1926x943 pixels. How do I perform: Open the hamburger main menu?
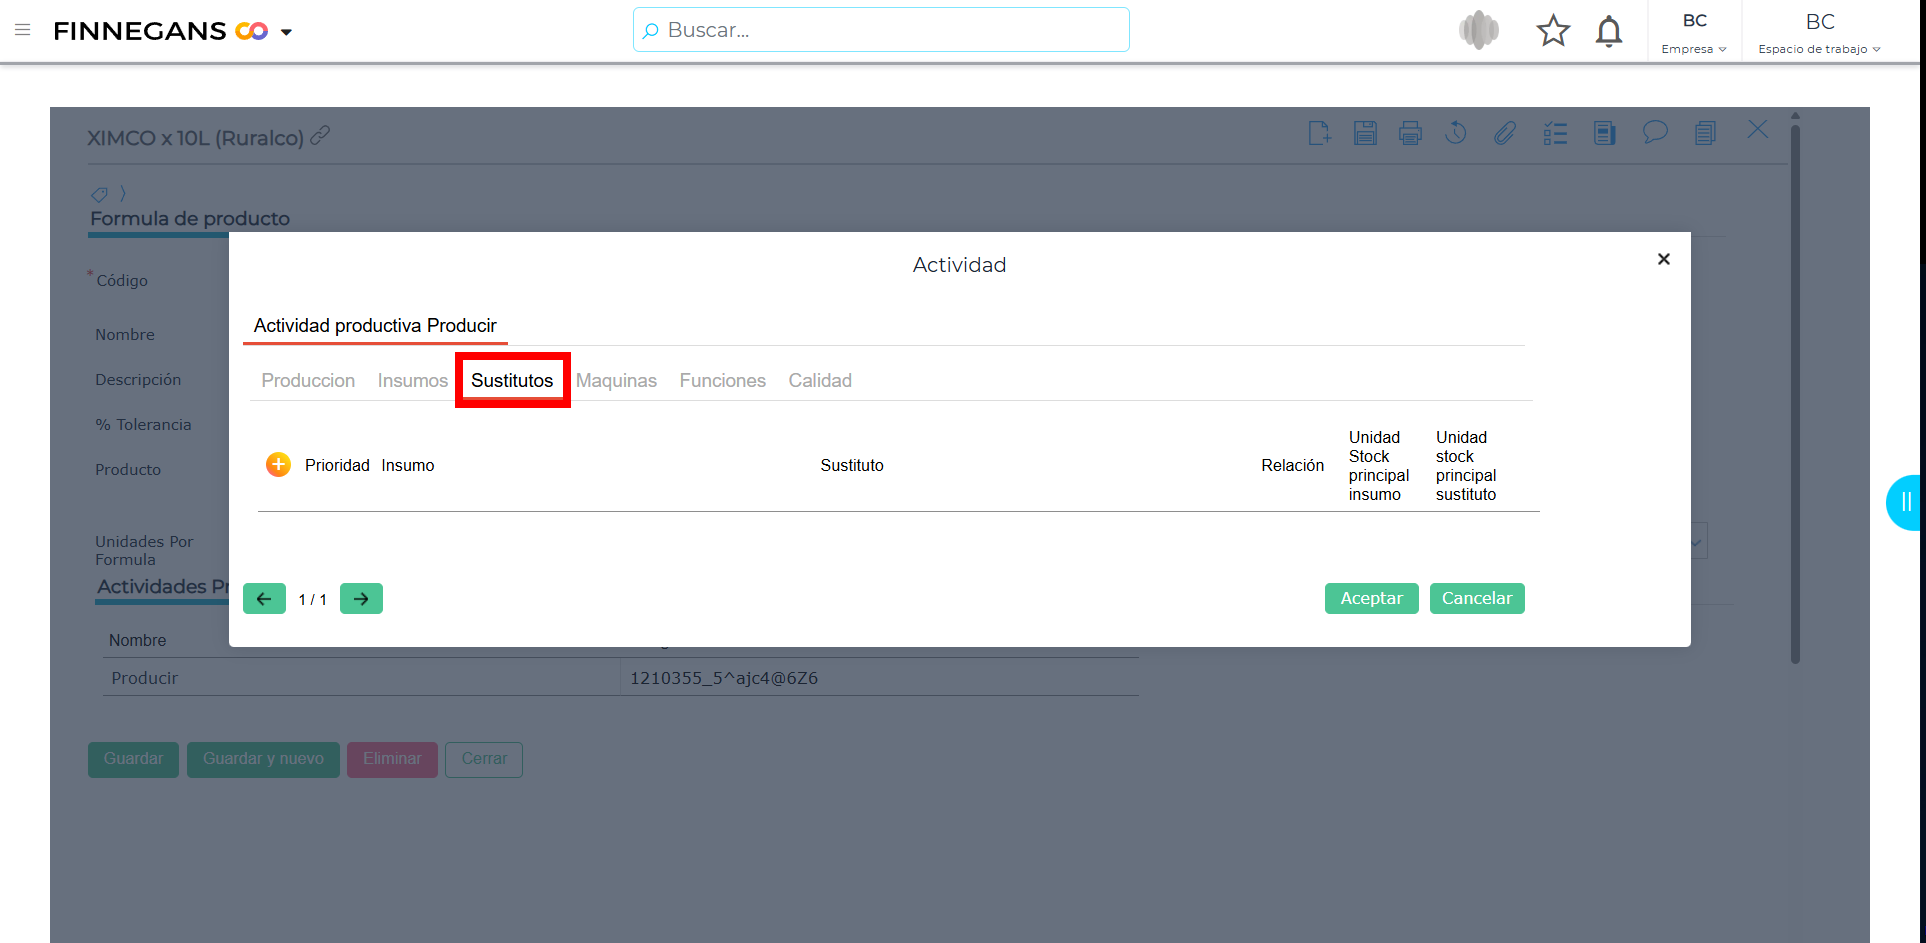coord(23,30)
